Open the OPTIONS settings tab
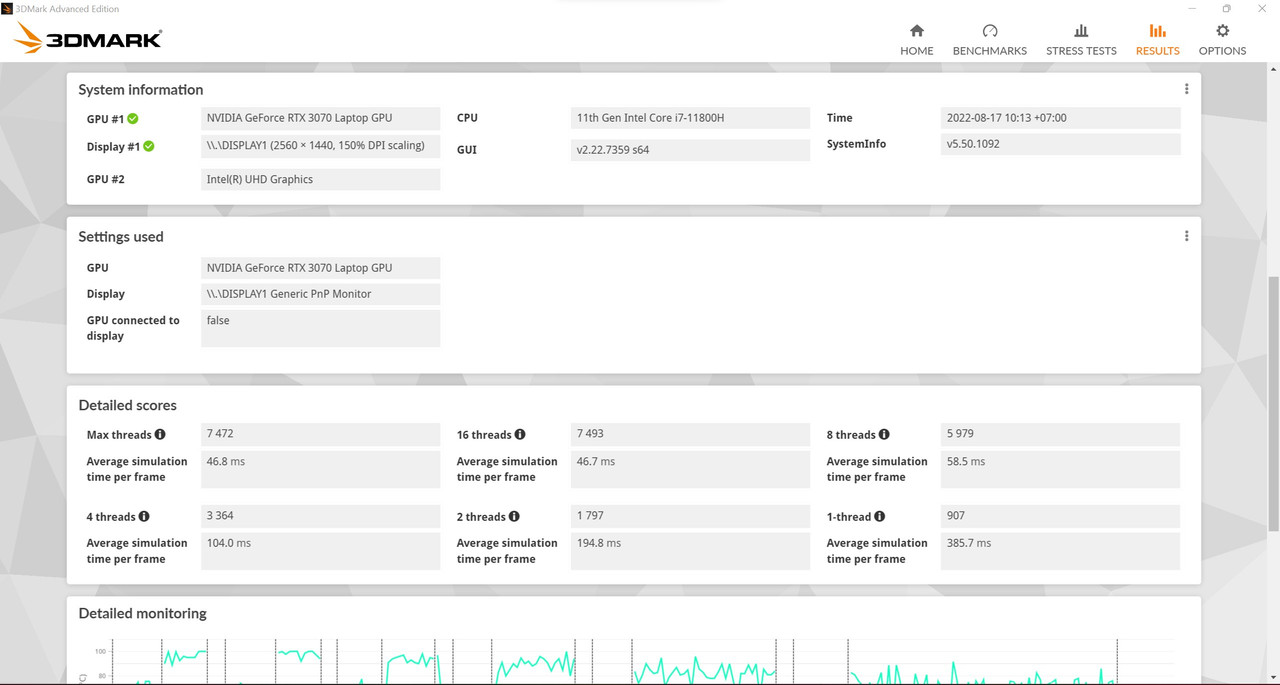 [x=1222, y=40]
